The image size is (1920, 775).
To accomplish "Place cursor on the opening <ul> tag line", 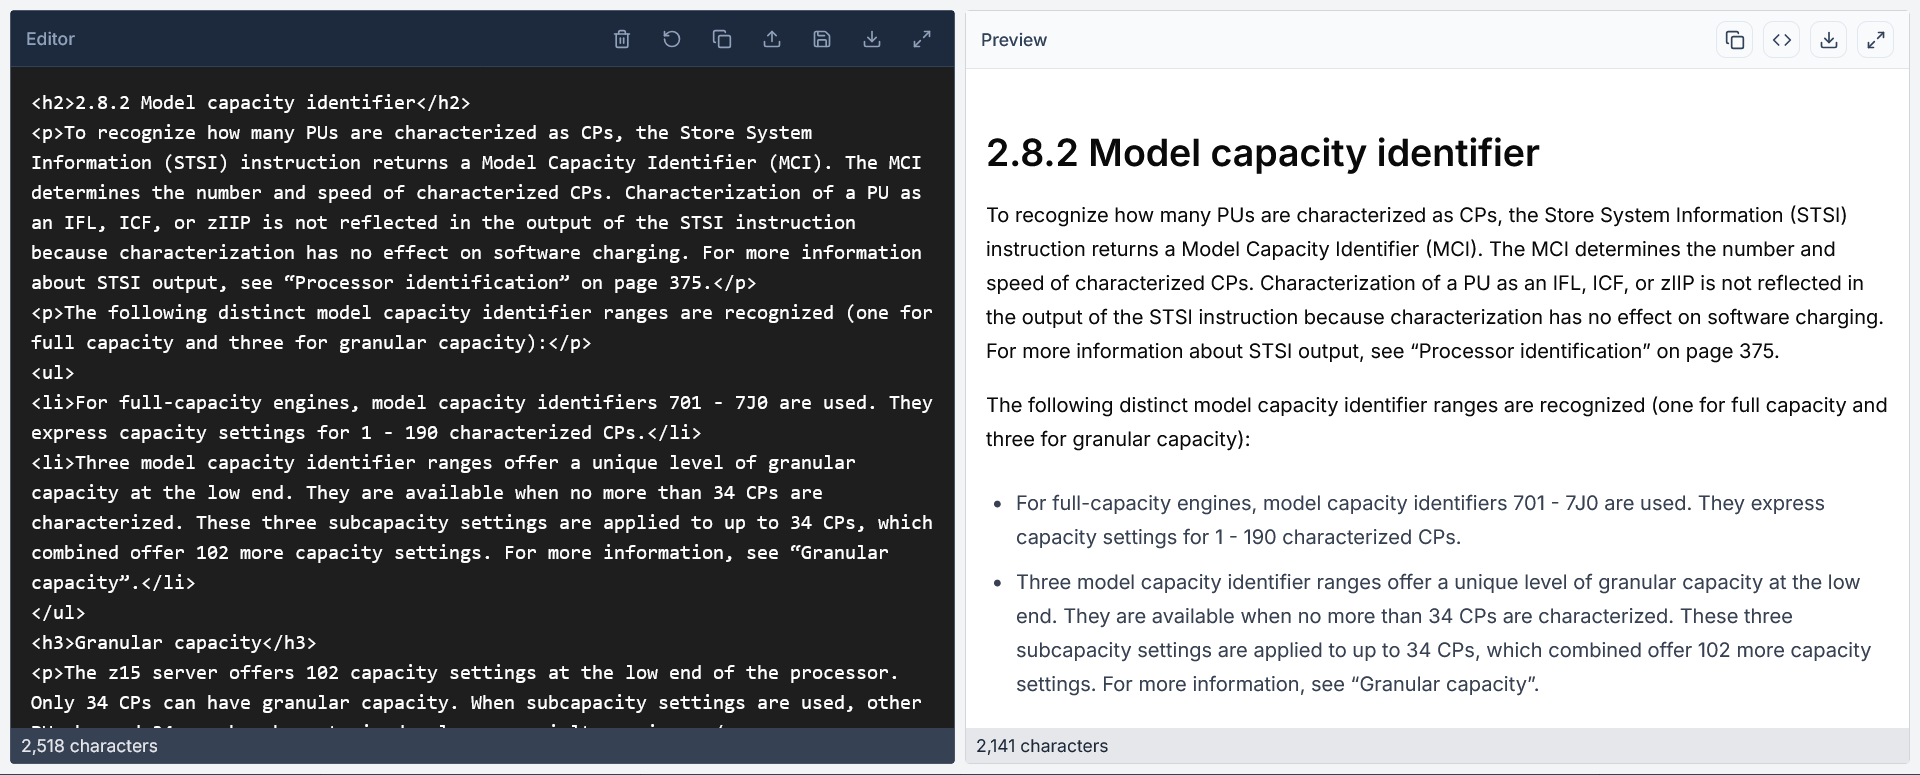I will click(x=53, y=373).
